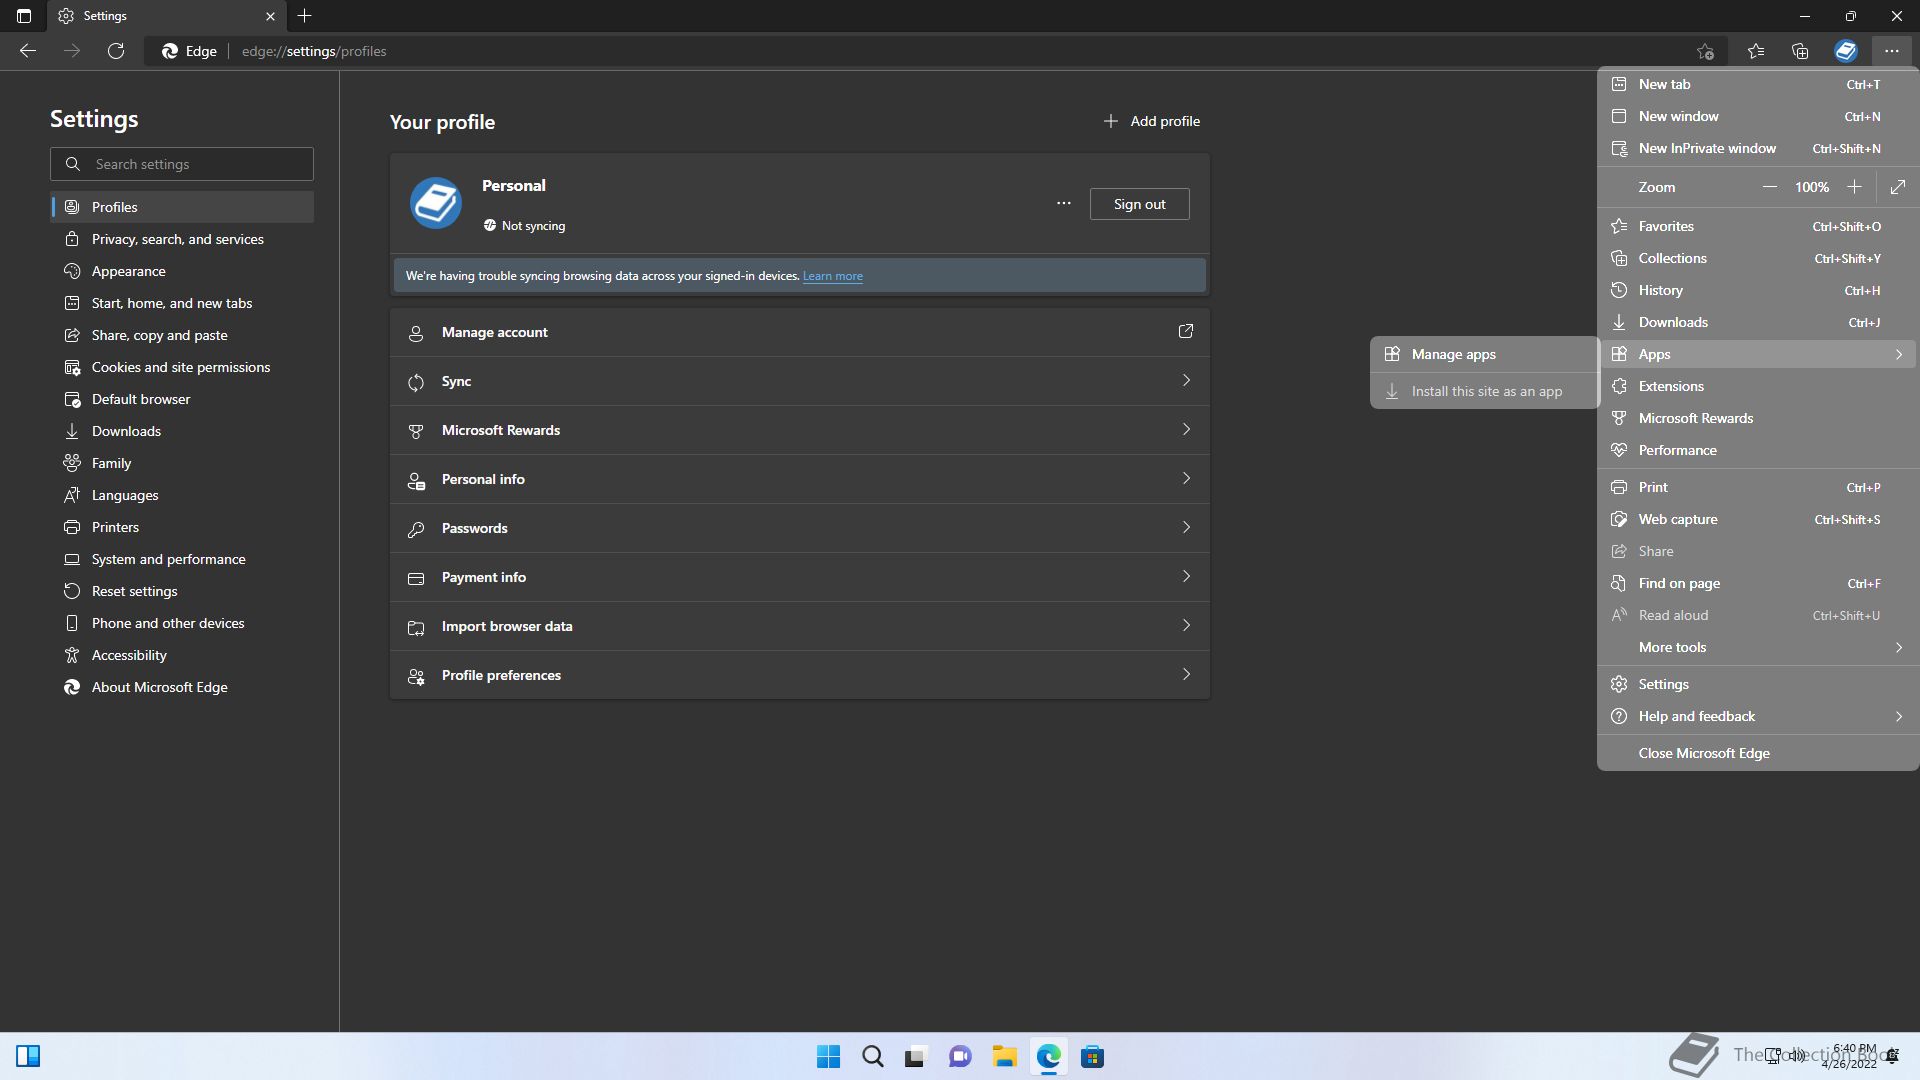This screenshot has height=1080, width=1920.
Task: Open Cookies and site permissions
Action: (182, 367)
